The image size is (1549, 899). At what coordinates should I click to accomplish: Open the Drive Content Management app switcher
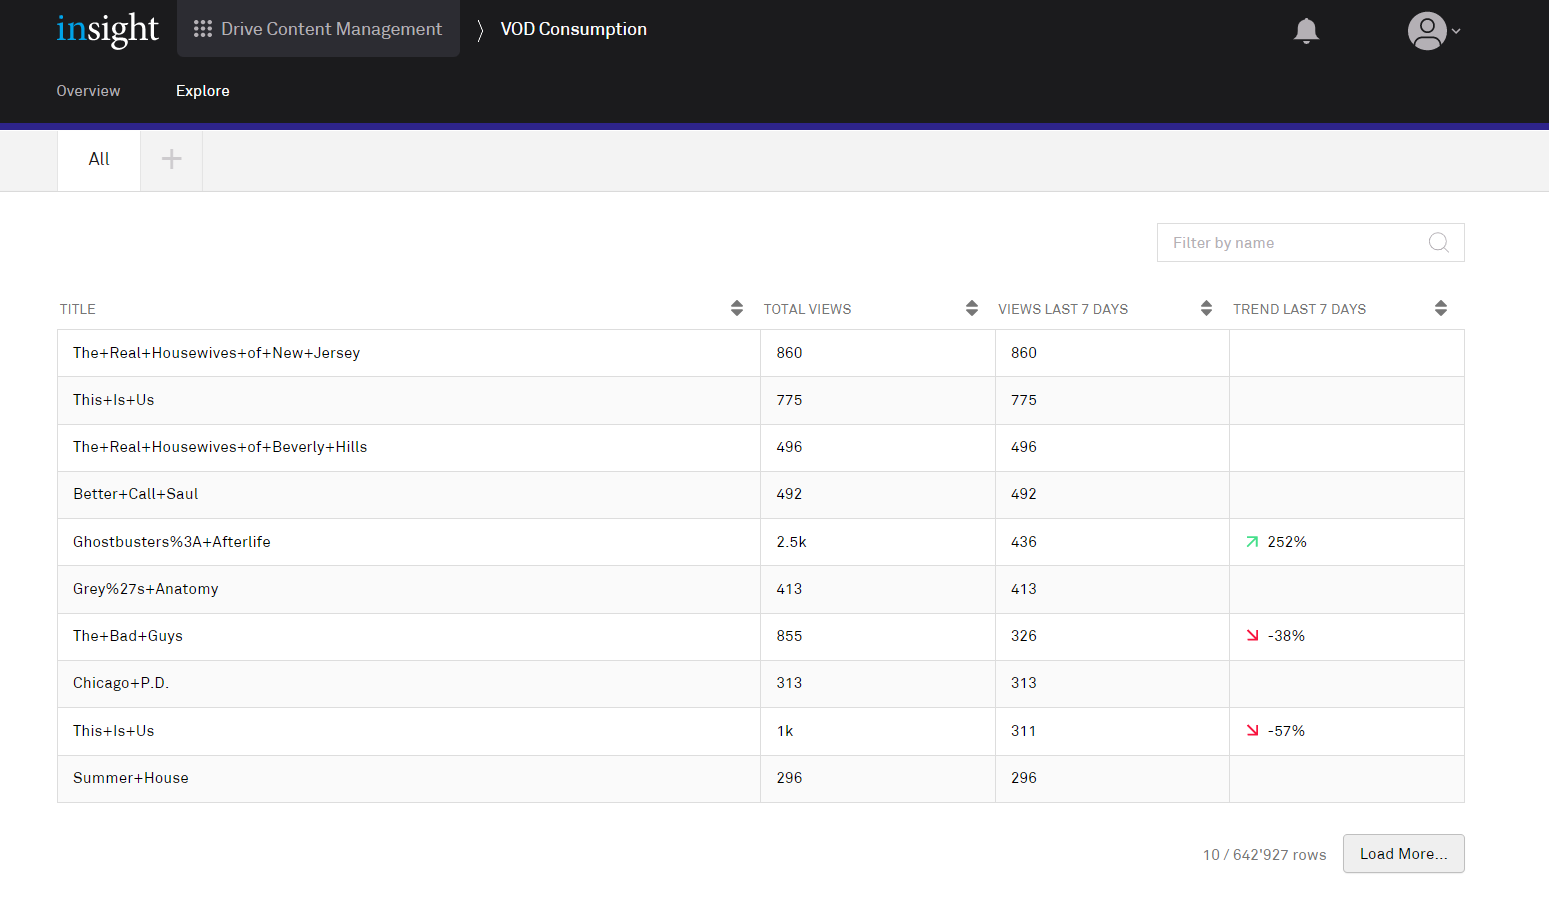(318, 29)
